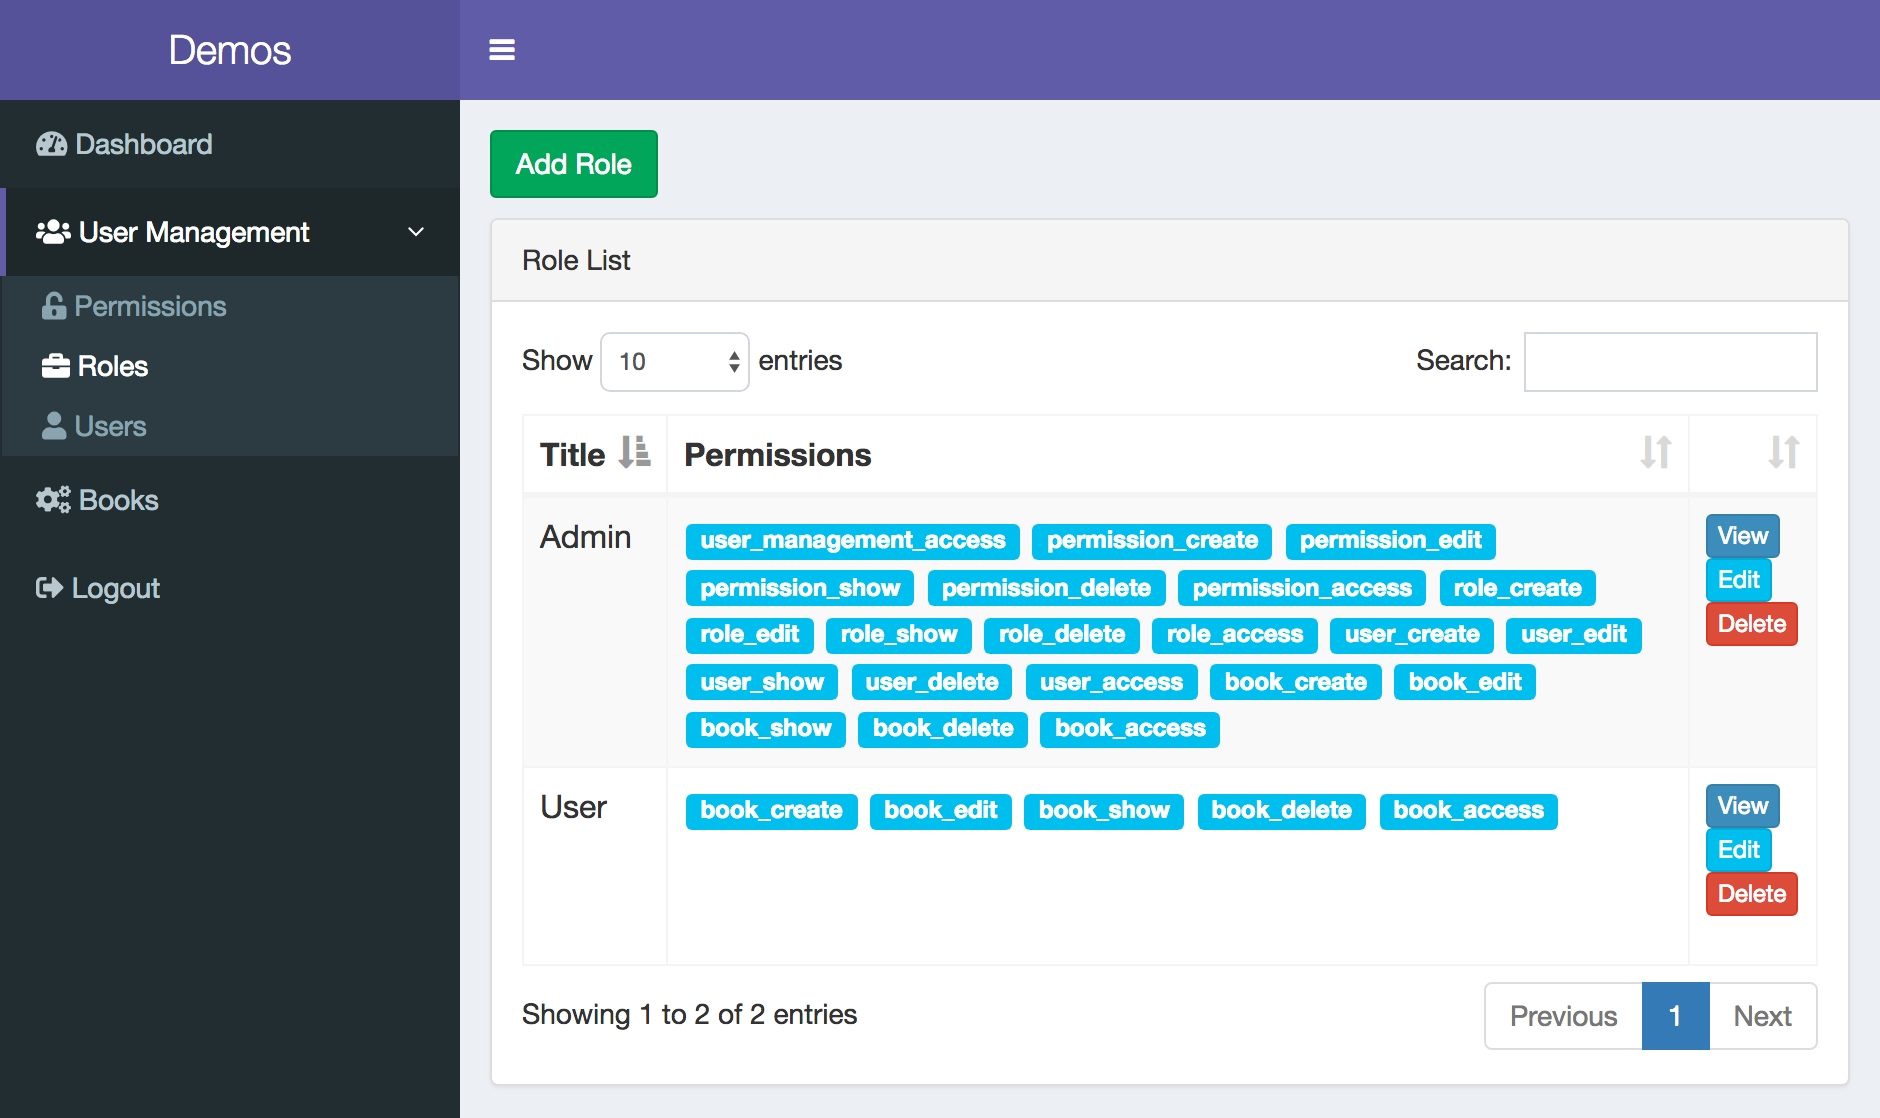Click the Roles briefcase icon

pyautogui.click(x=55, y=366)
